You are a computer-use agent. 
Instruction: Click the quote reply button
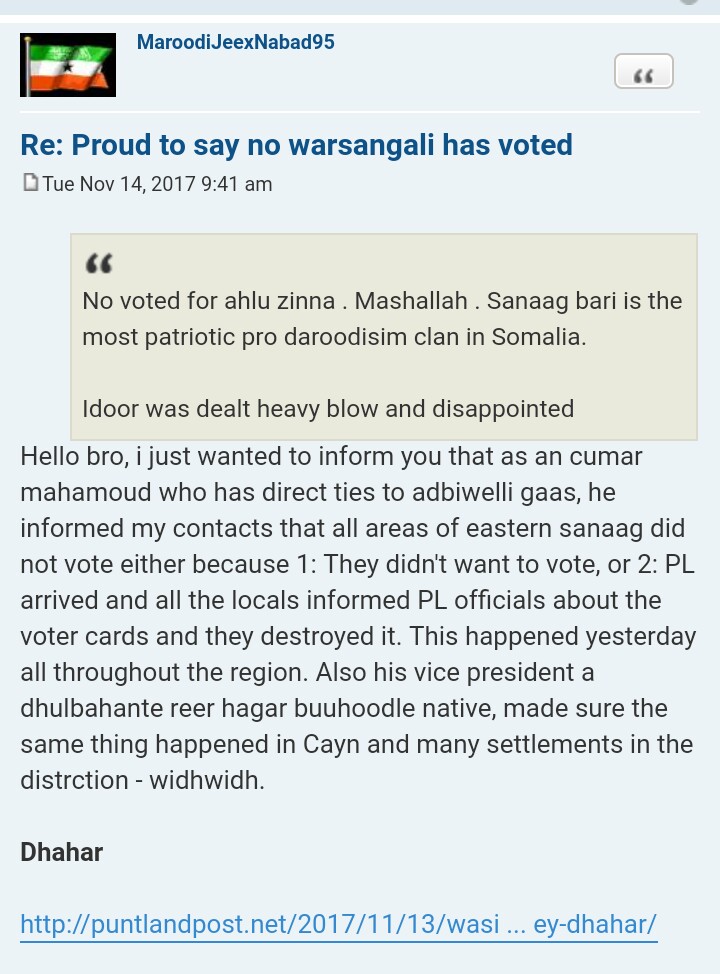pos(644,71)
